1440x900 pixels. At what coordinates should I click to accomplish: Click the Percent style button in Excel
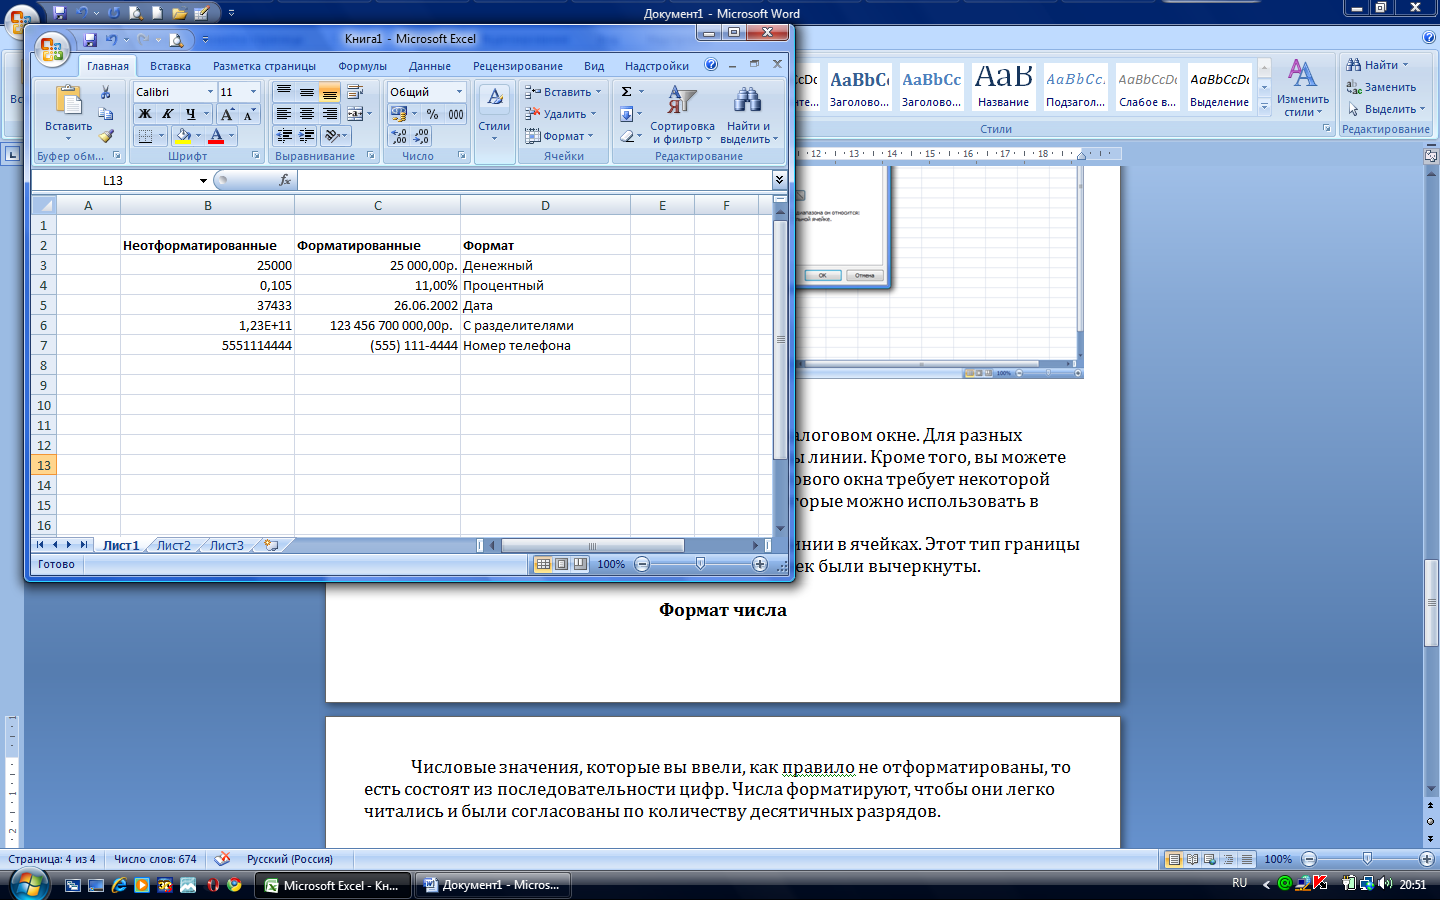coord(432,114)
